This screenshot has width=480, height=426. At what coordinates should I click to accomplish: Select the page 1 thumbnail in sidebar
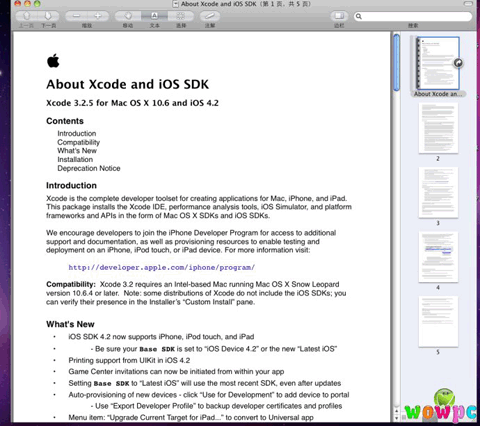[438, 63]
